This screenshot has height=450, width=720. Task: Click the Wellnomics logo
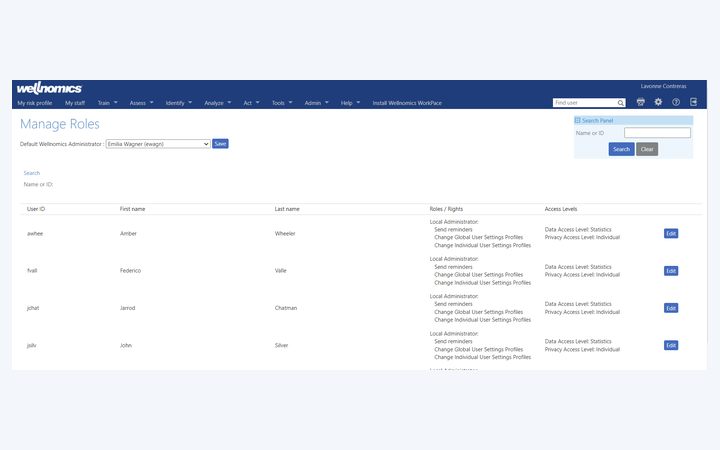(49, 88)
